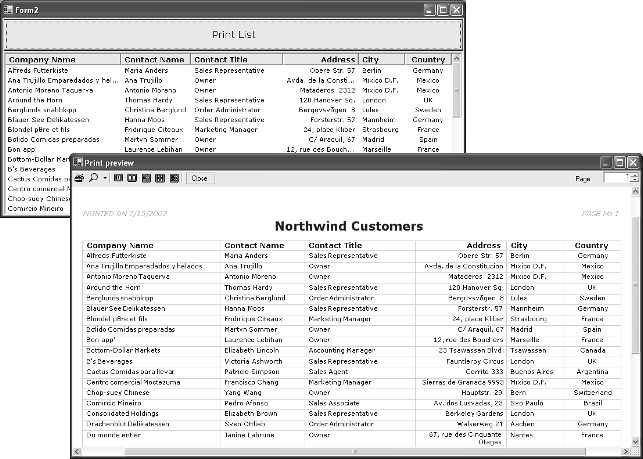The width and height of the screenshot is (643, 459).
Task: Click Strasbourg city cell in Form2 list
Action: [x=380, y=130]
